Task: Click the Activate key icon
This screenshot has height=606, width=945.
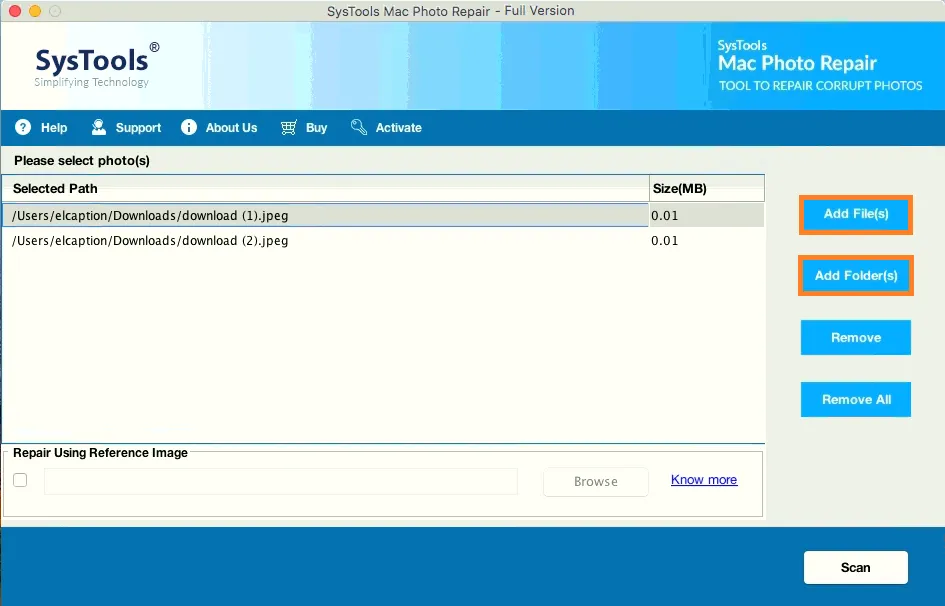Action: [359, 127]
